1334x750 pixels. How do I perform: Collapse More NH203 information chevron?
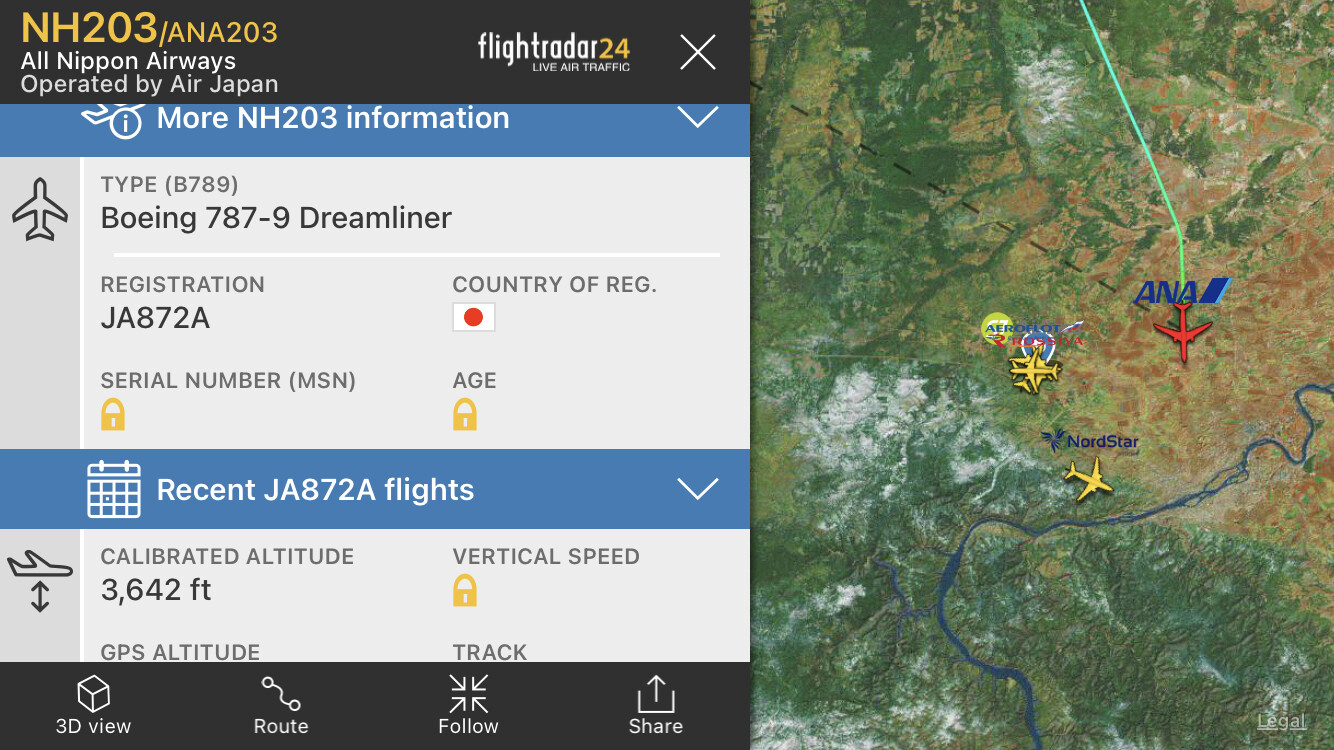(697, 118)
